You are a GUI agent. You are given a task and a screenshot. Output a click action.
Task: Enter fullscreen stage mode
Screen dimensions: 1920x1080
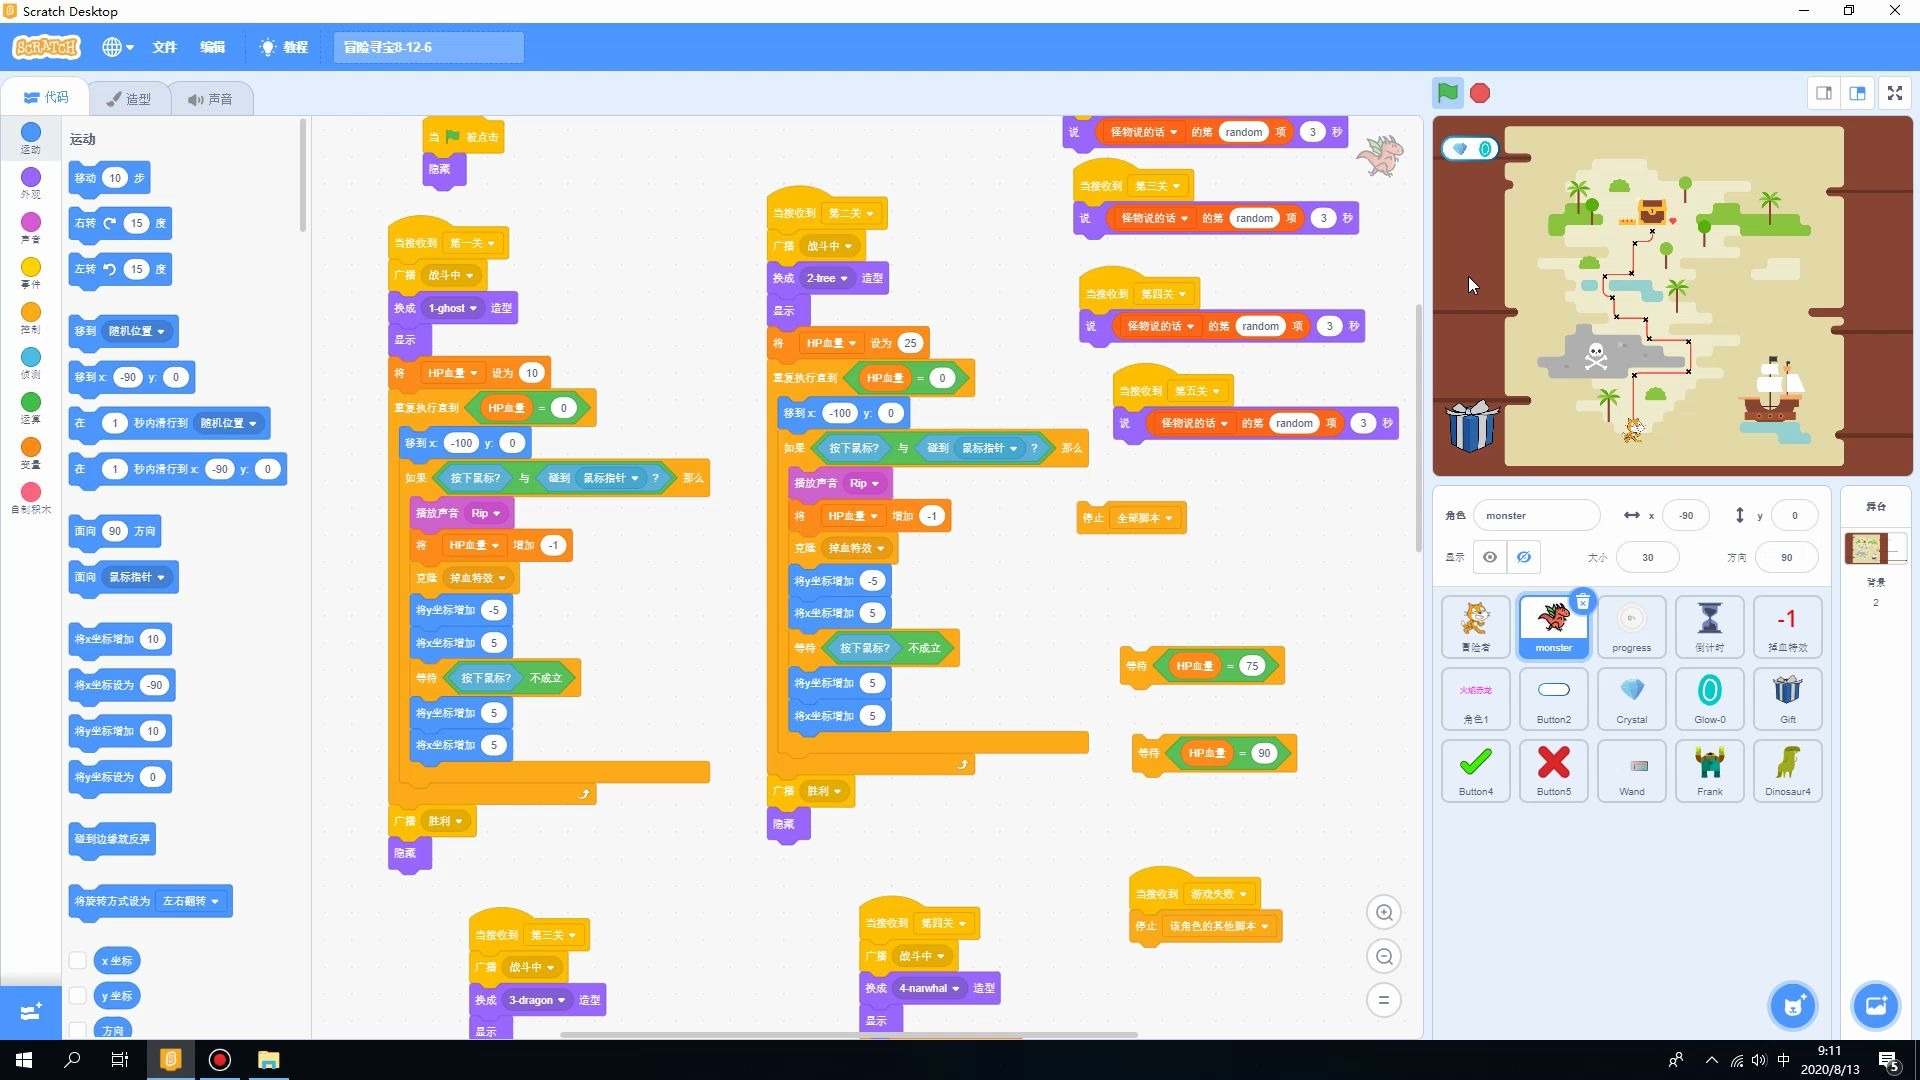coord(1894,93)
